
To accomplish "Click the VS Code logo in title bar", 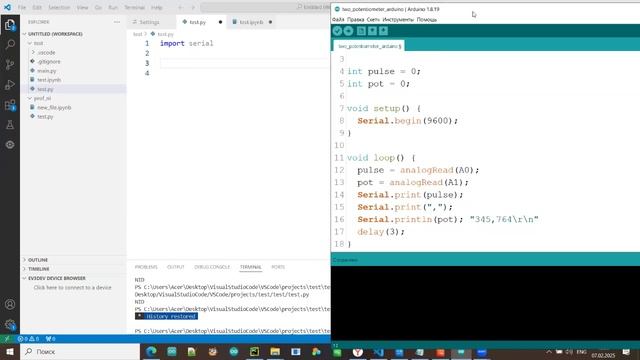I will [x=7, y=7].
